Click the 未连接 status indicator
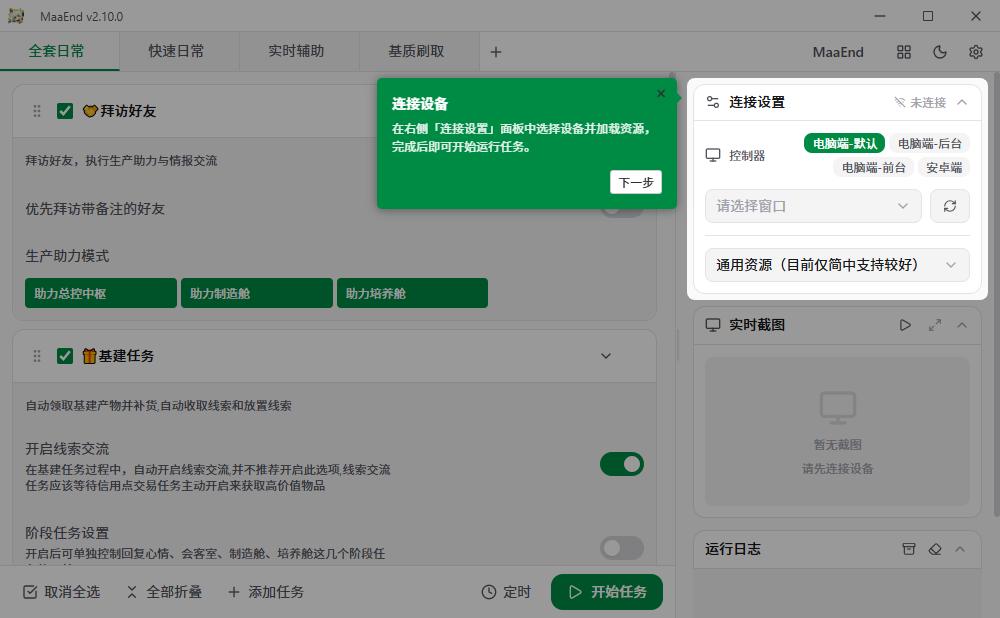This screenshot has height=618, width=1000. 920,102
